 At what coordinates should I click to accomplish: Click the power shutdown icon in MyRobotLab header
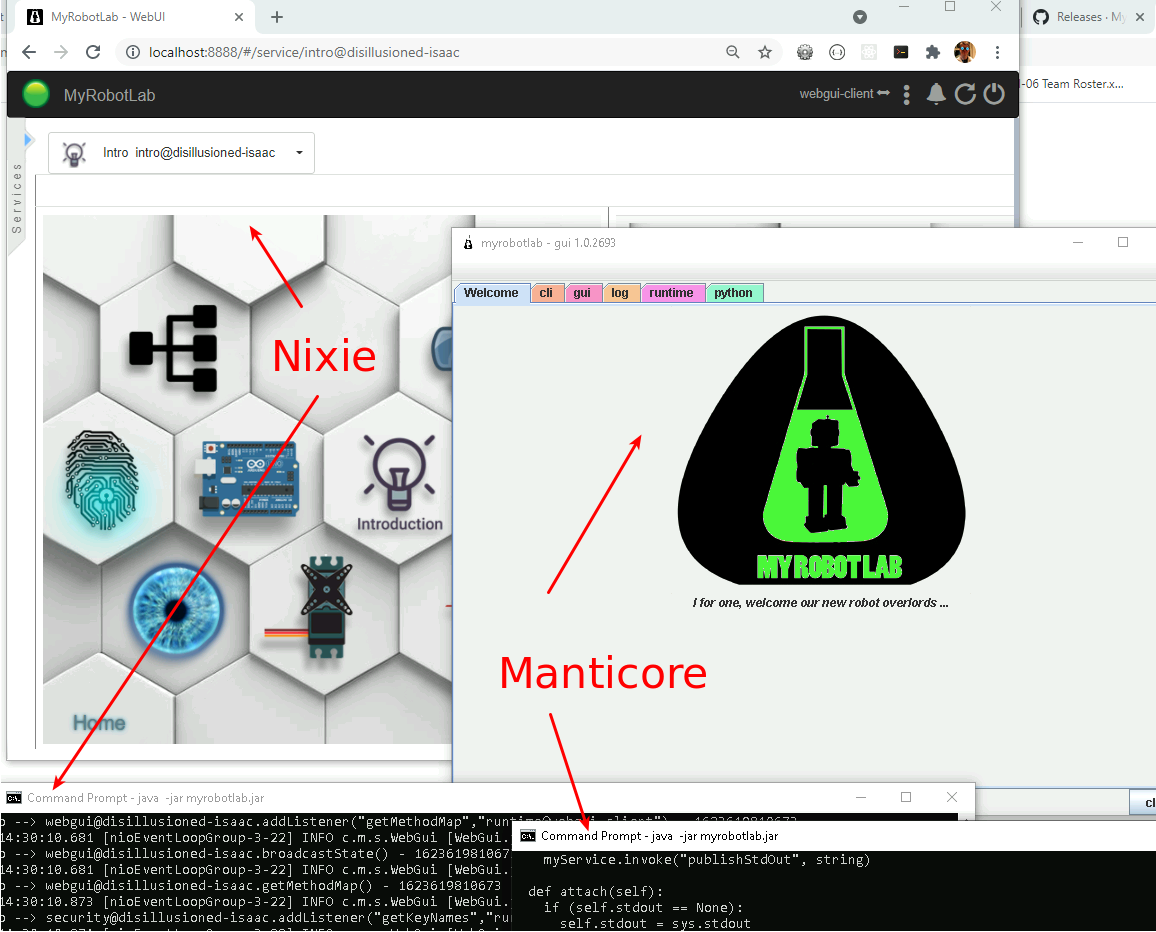(994, 94)
